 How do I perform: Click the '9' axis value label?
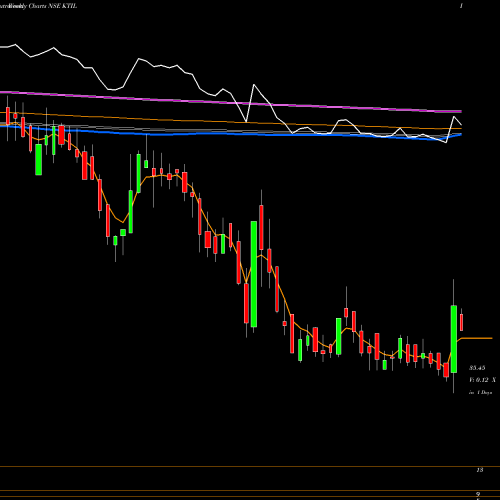[x=478, y=494]
